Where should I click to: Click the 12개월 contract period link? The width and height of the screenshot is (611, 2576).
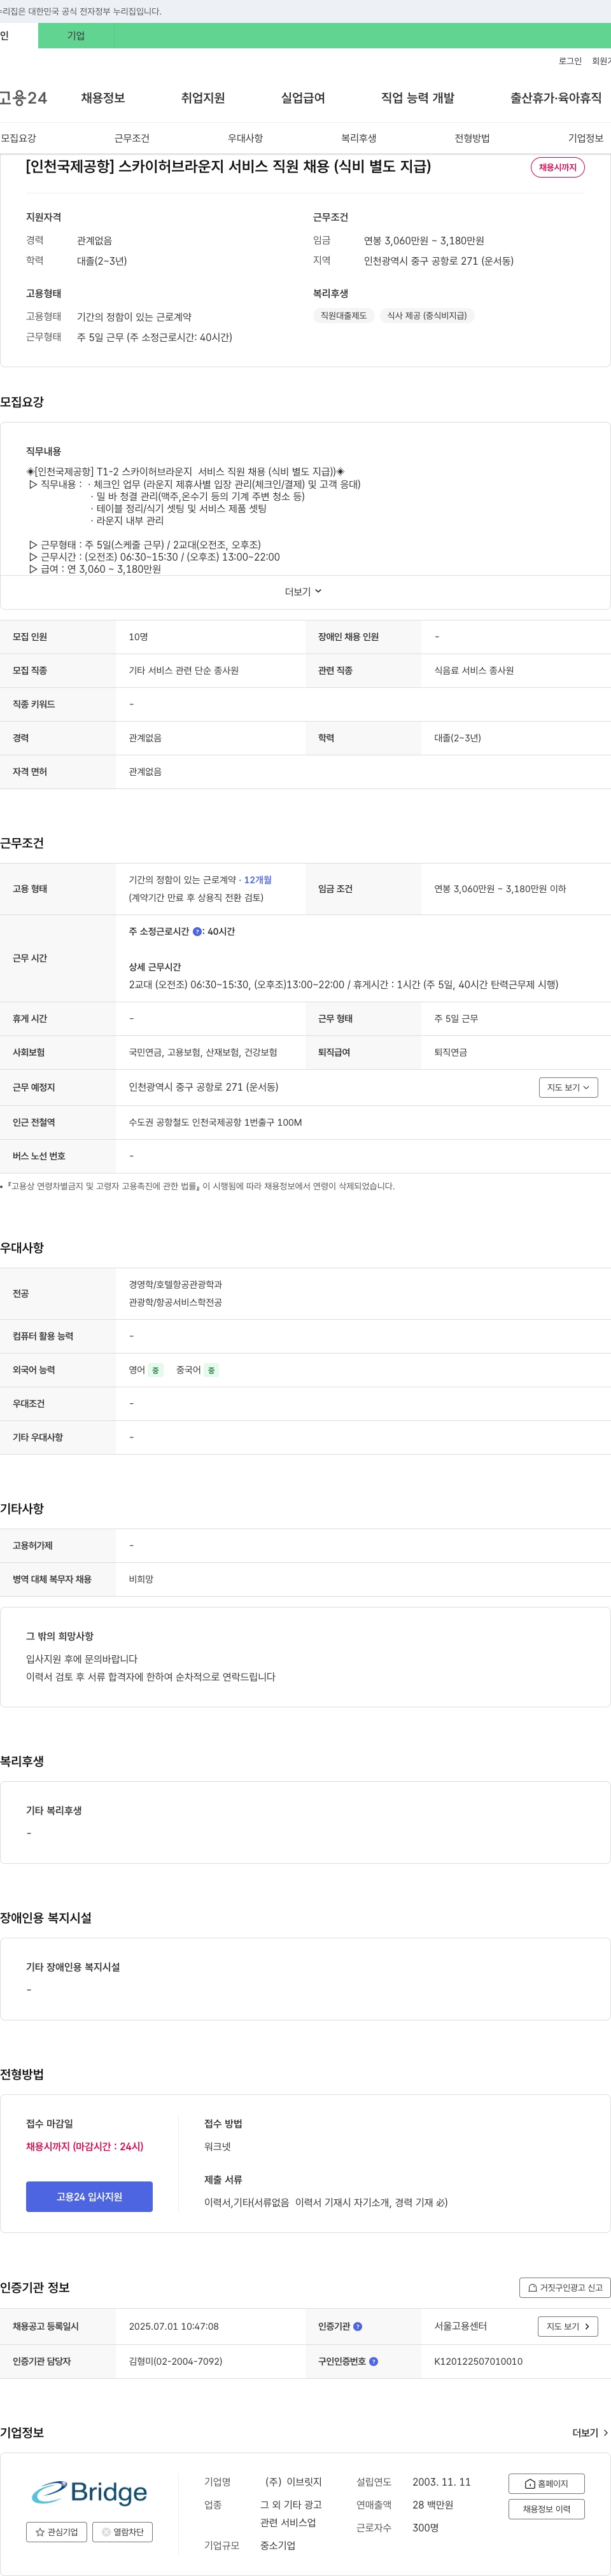258,880
